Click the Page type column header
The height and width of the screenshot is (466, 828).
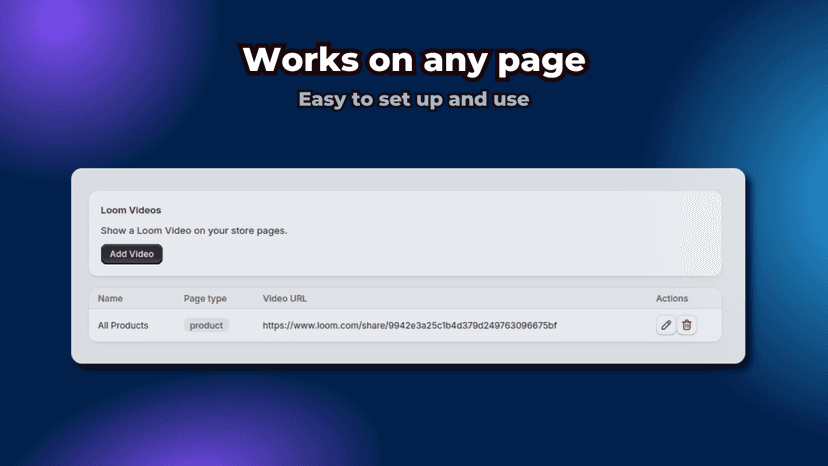[205, 299]
